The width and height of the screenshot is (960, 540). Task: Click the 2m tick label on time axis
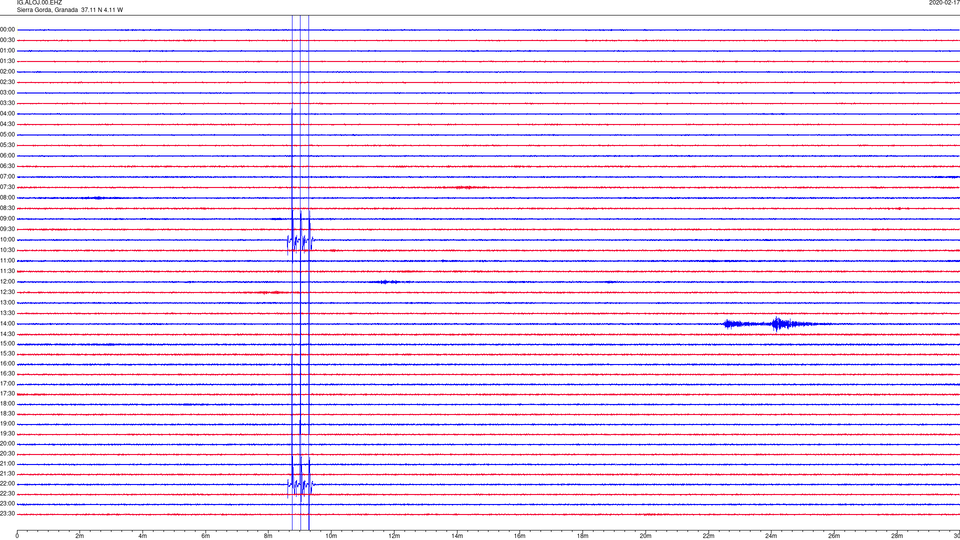[80, 536]
